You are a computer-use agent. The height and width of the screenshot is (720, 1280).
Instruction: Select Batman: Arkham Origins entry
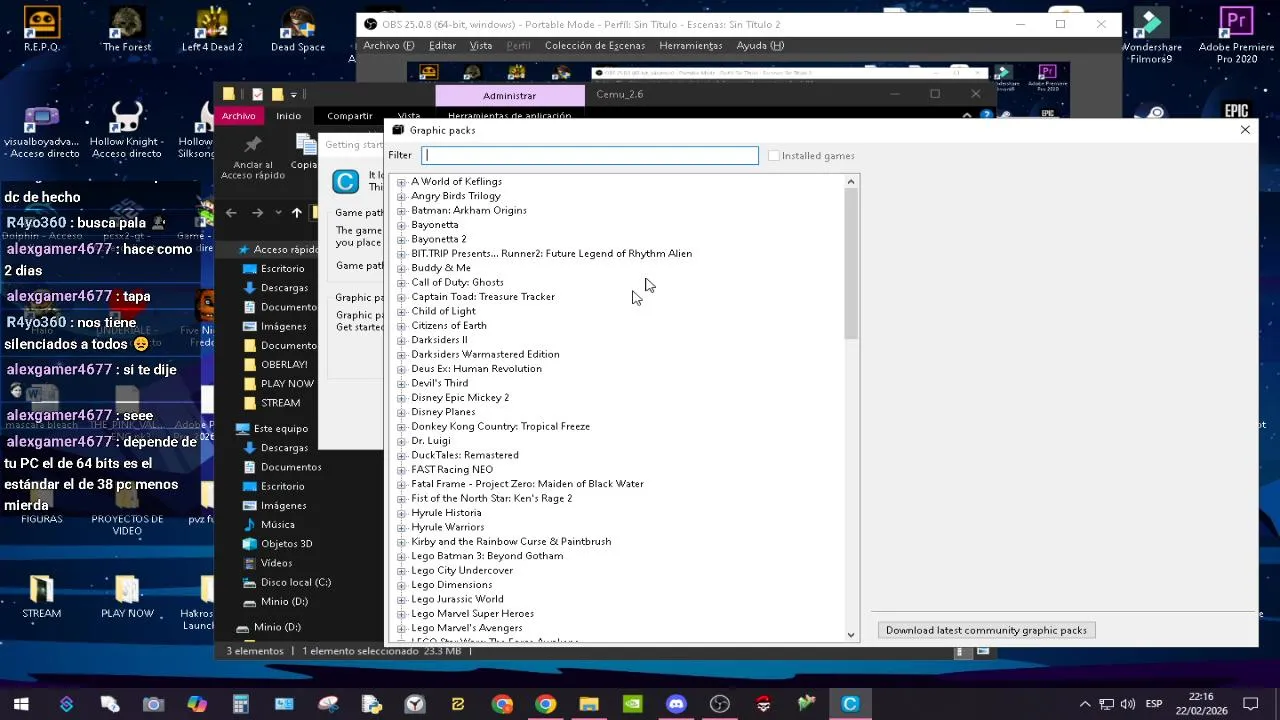pyautogui.click(x=469, y=211)
